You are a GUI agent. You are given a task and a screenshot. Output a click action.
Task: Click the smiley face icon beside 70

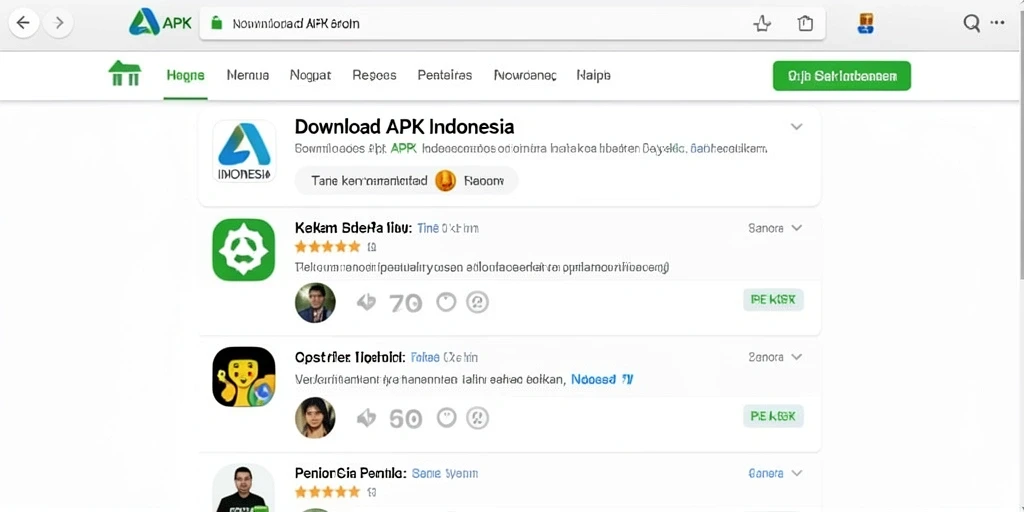click(446, 302)
